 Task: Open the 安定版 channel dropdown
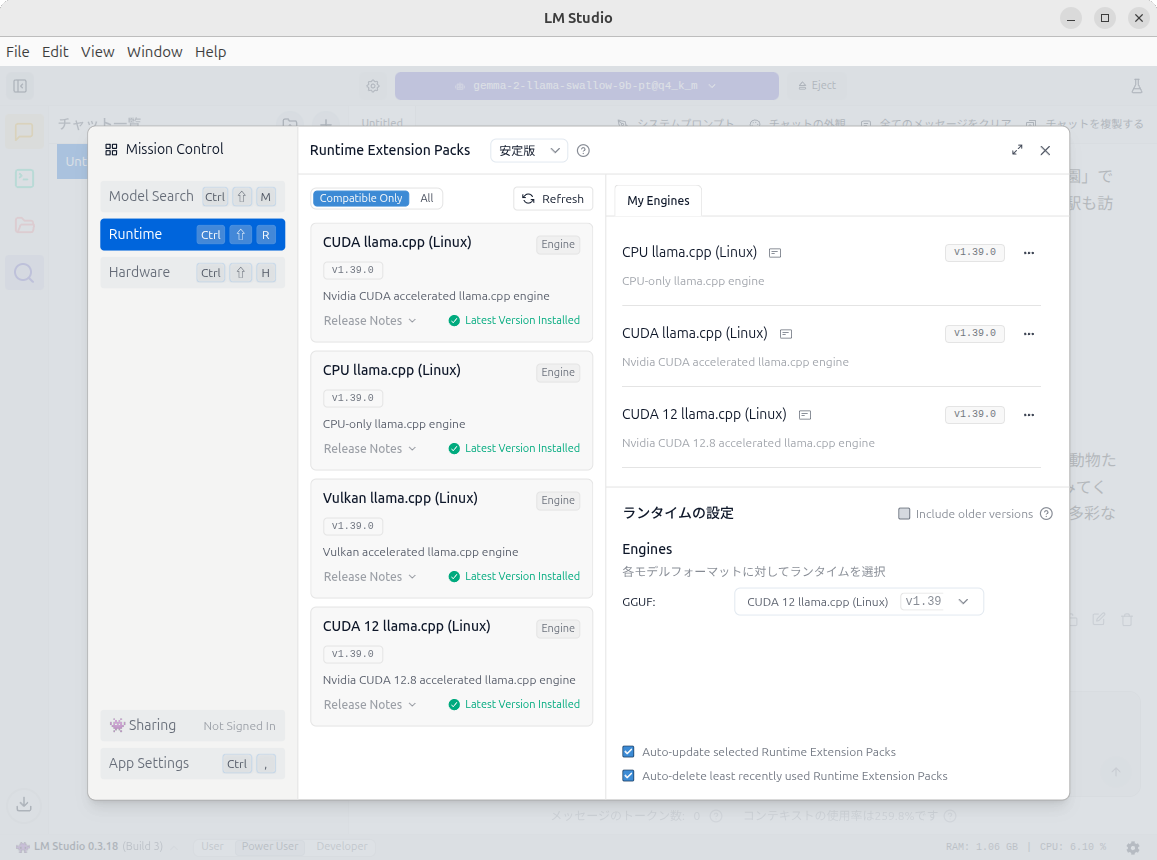click(x=529, y=150)
